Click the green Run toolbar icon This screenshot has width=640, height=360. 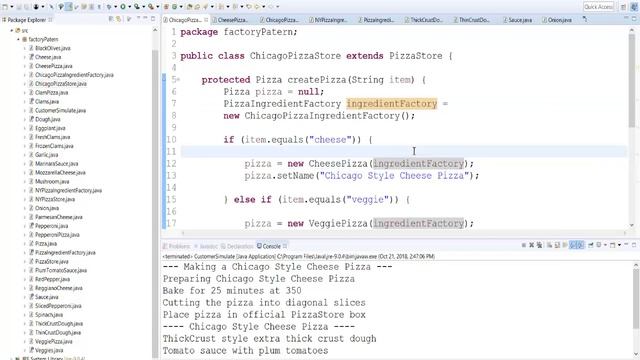123,7
